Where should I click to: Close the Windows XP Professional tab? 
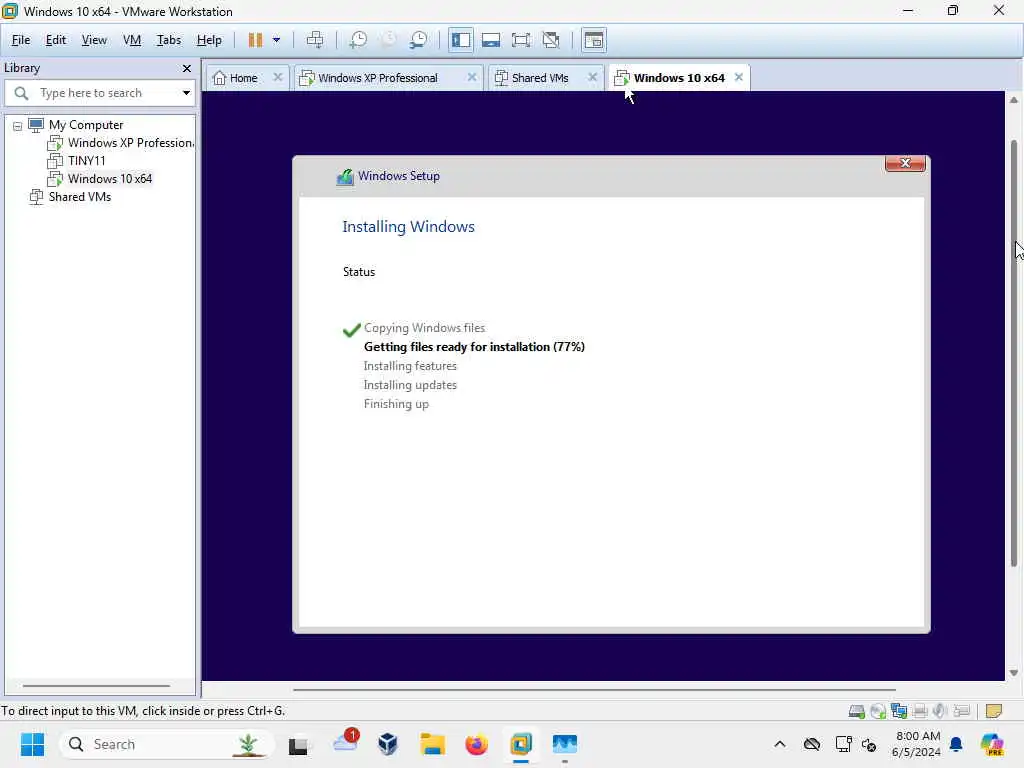[x=472, y=77]
